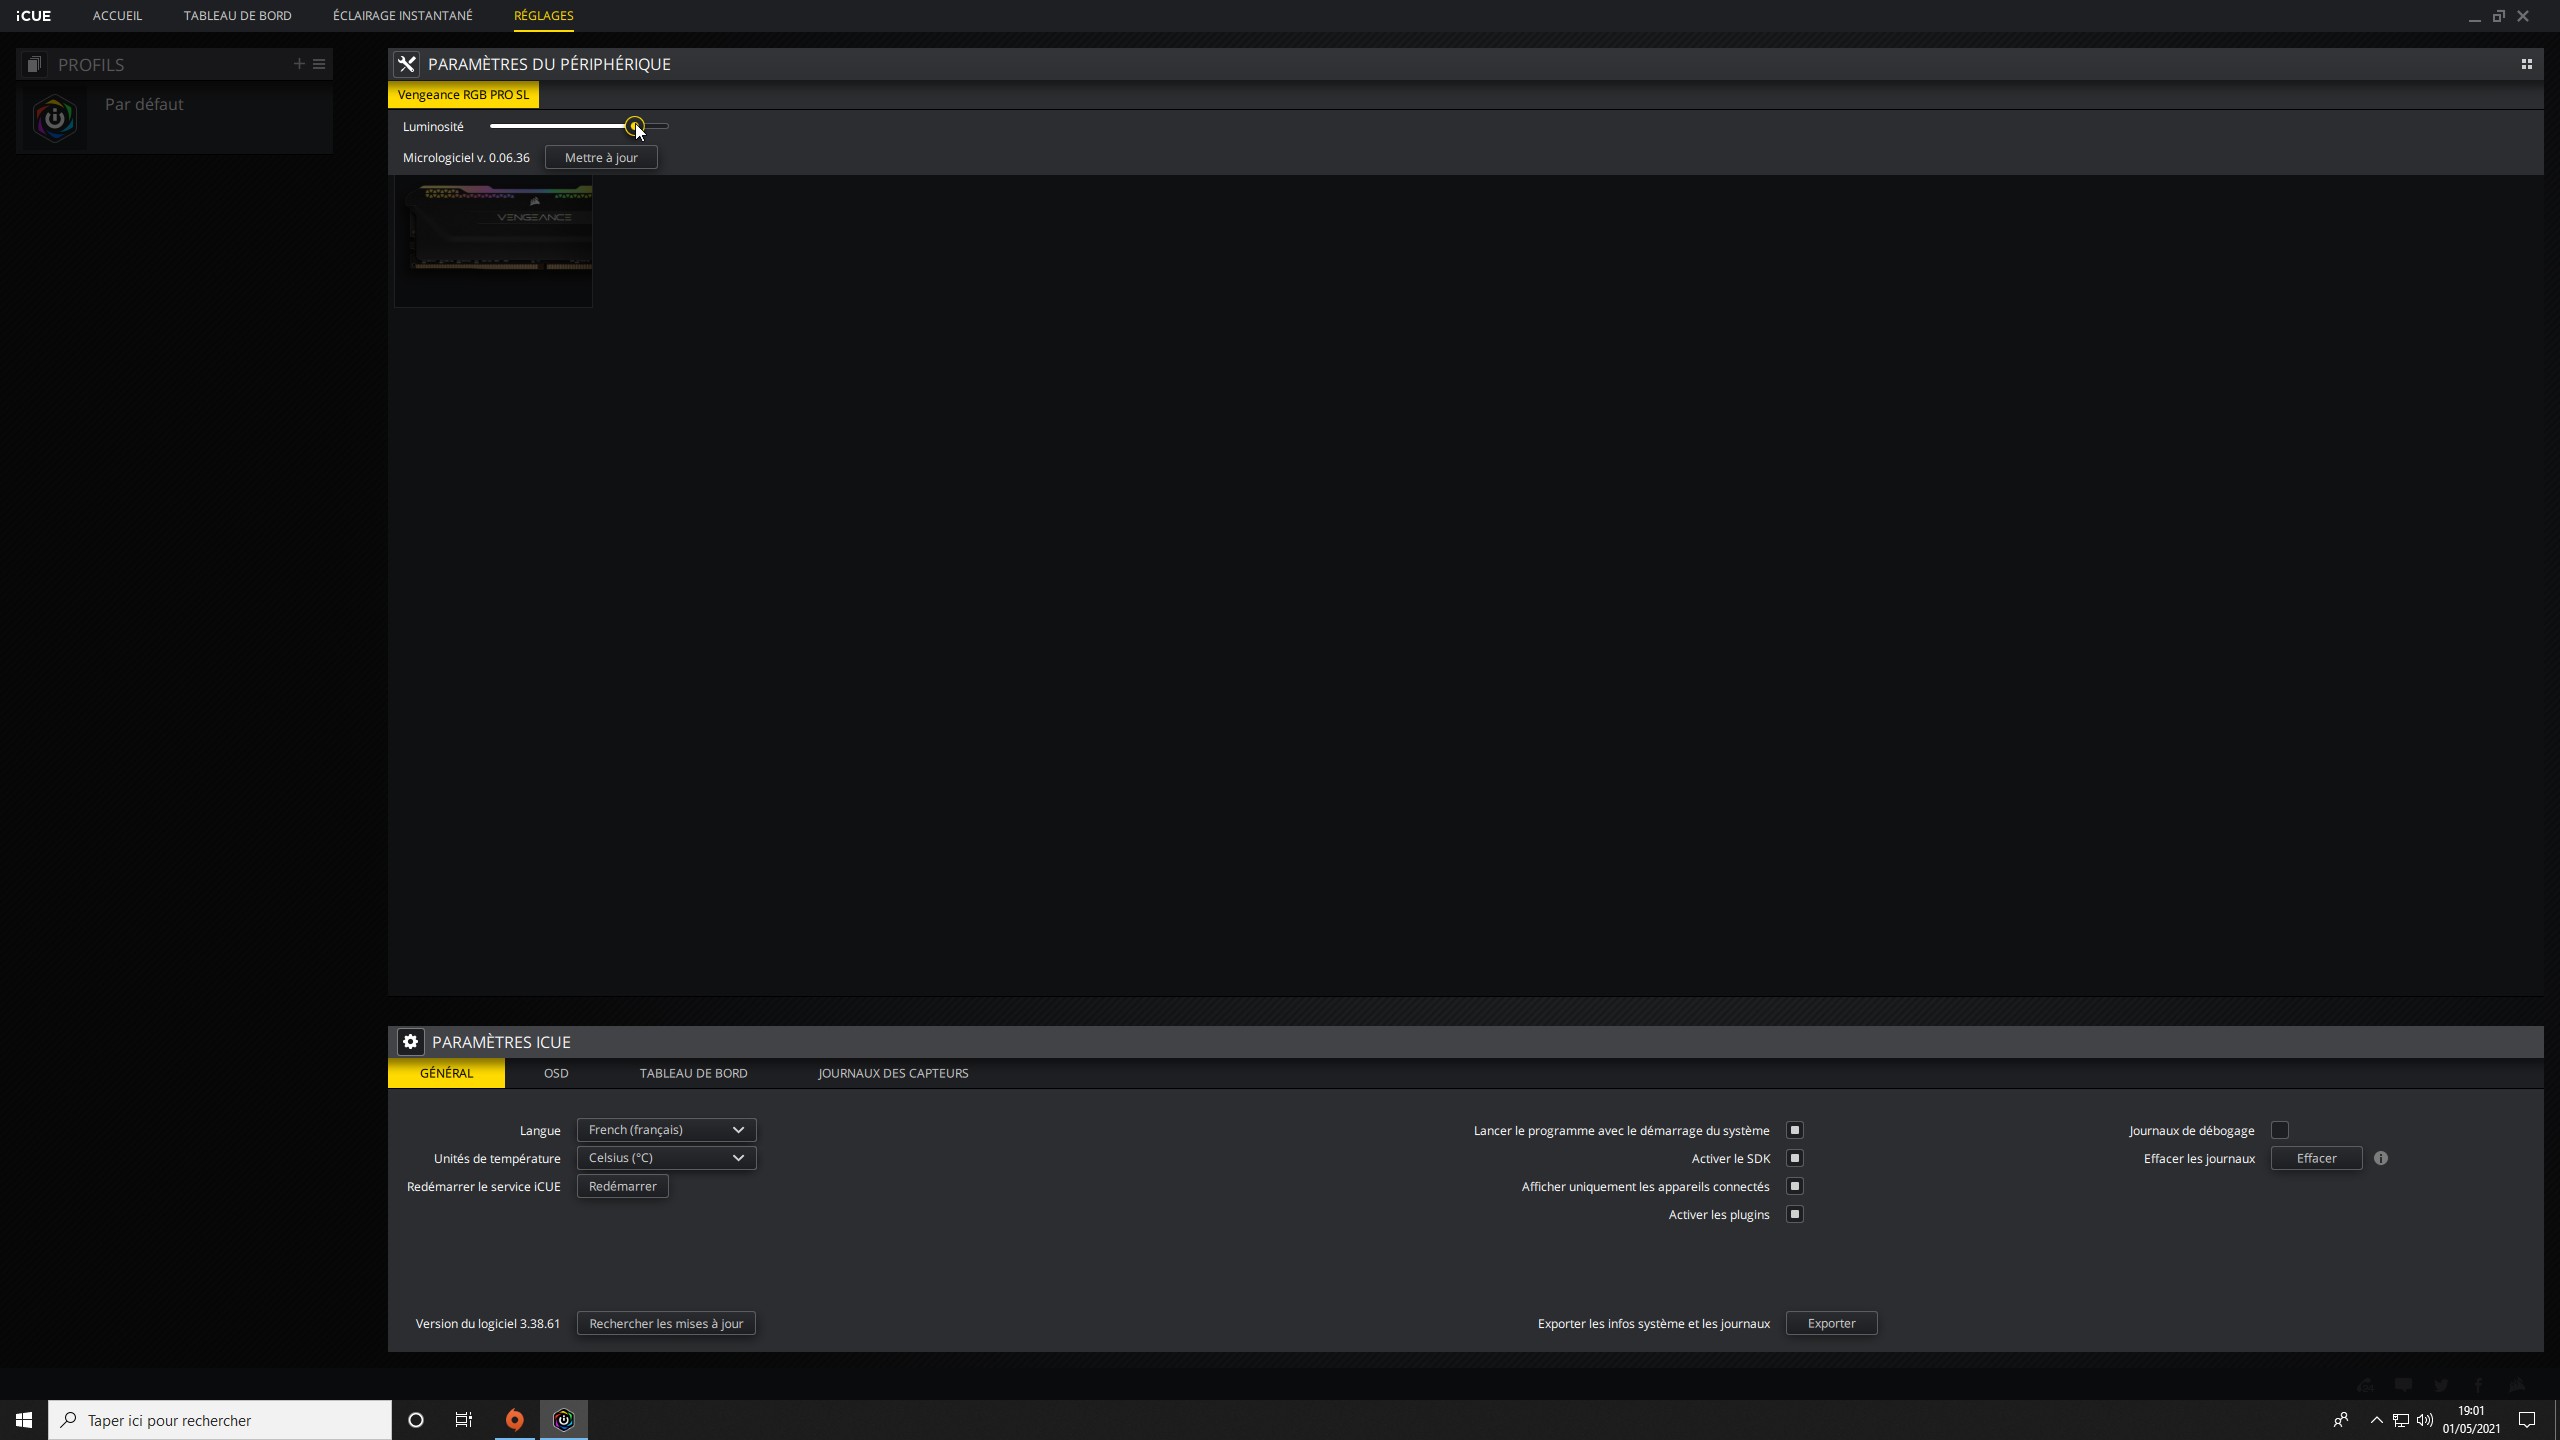Click Rechercher les mises à jour
Image resolution: width=2560 pixels, height=1440 pixels.
tap(666, 1323)
